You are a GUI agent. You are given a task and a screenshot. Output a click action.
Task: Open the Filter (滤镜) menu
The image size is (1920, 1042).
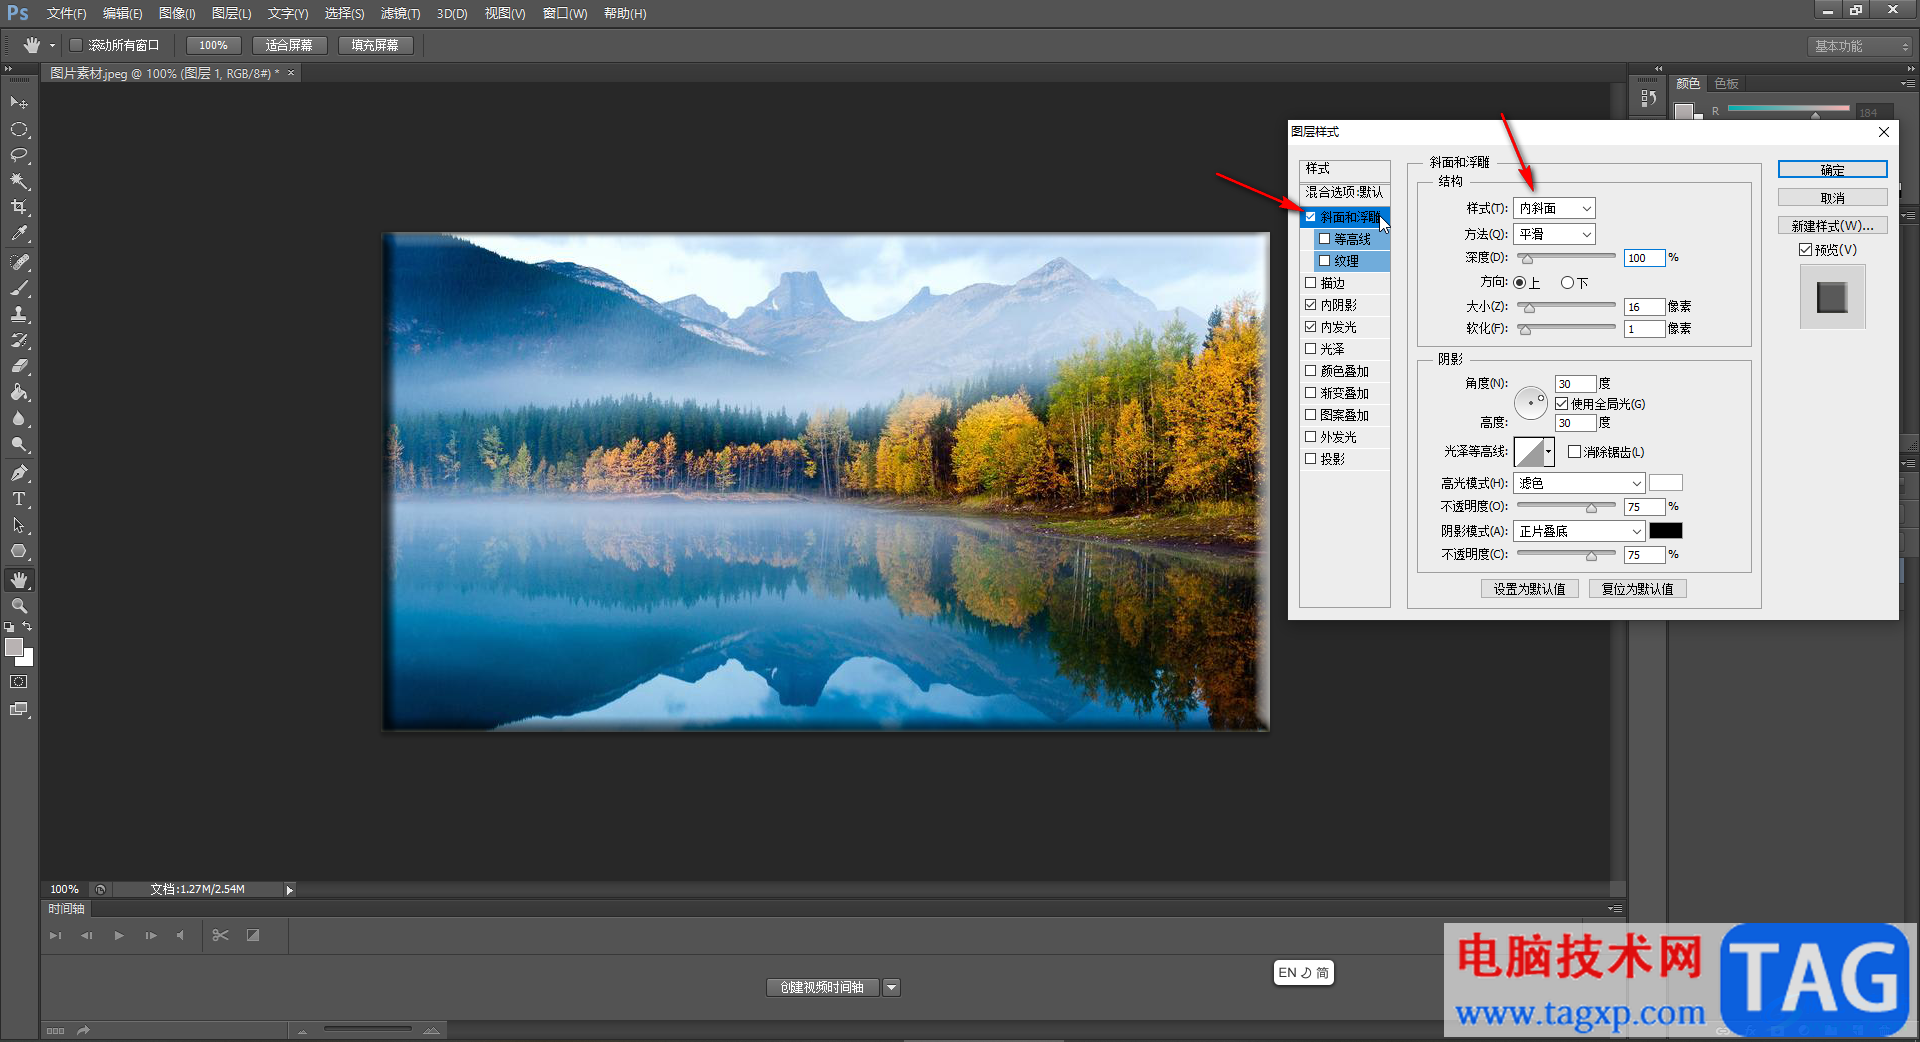[x=400, y=13]
